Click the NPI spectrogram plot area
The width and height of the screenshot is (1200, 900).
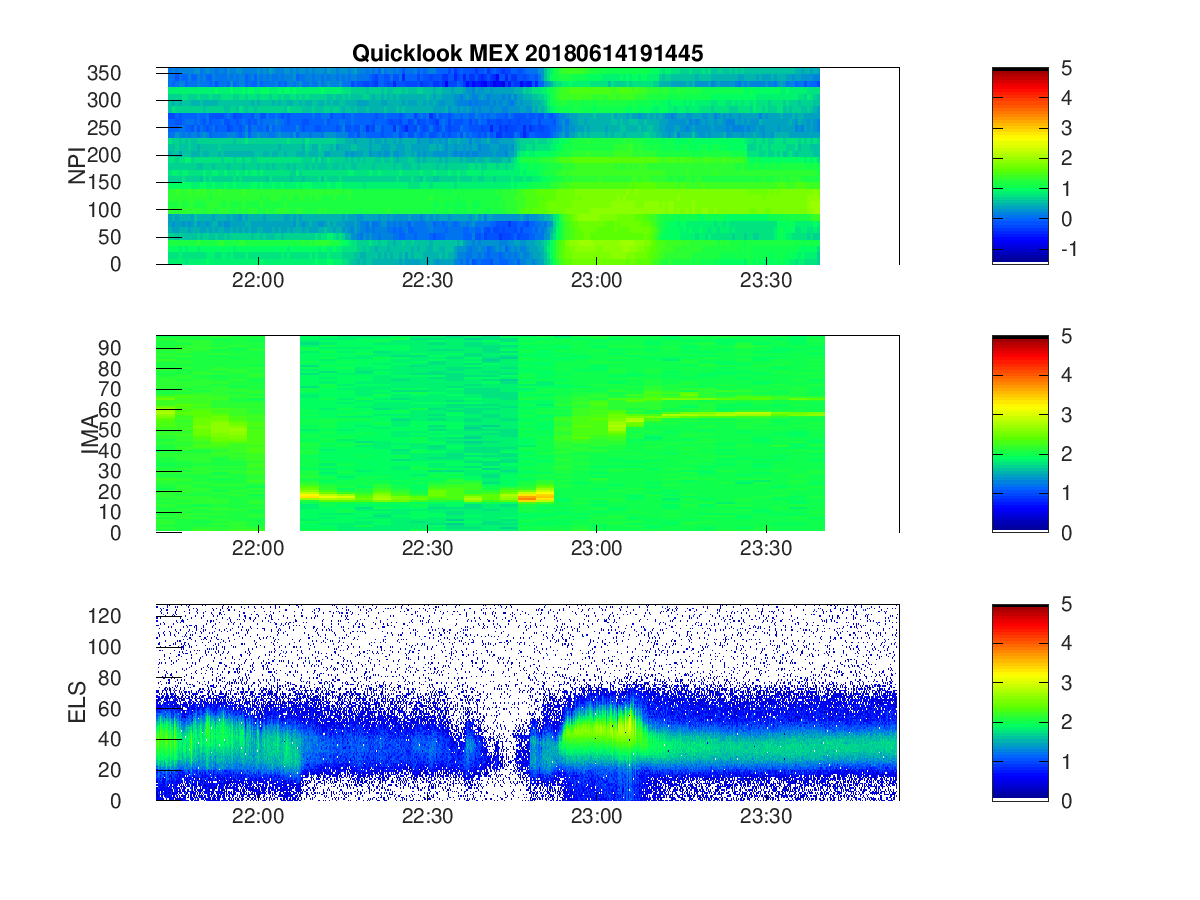click(528, 166)
